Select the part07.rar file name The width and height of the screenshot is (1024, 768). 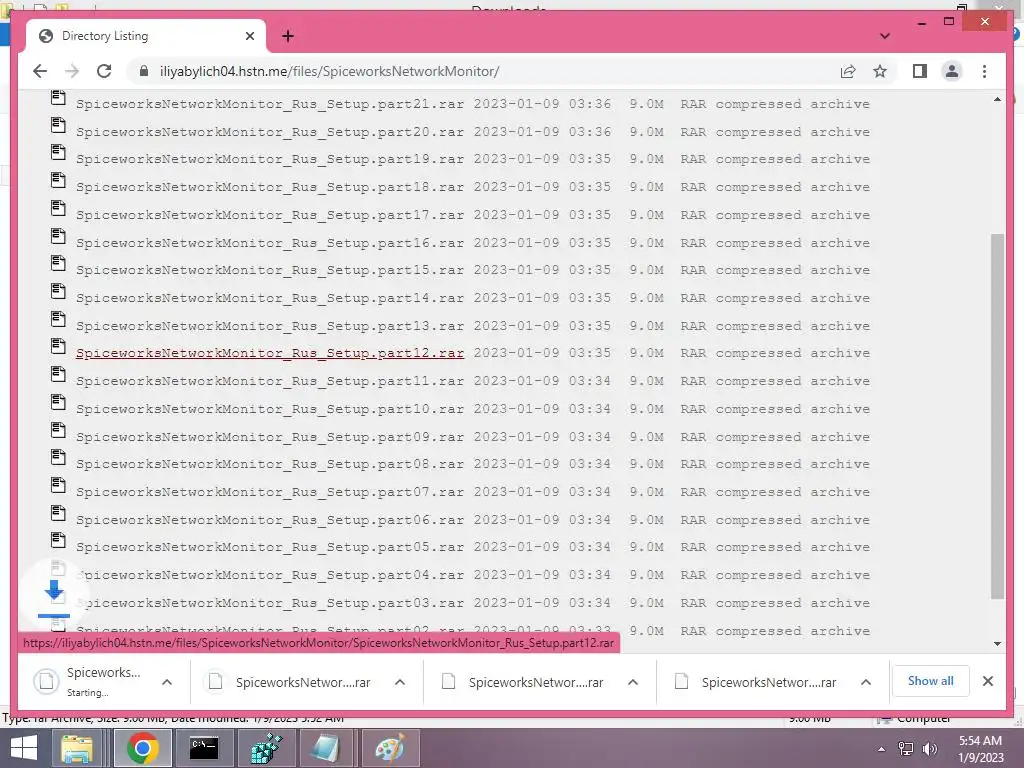click(x=270, y=492)
